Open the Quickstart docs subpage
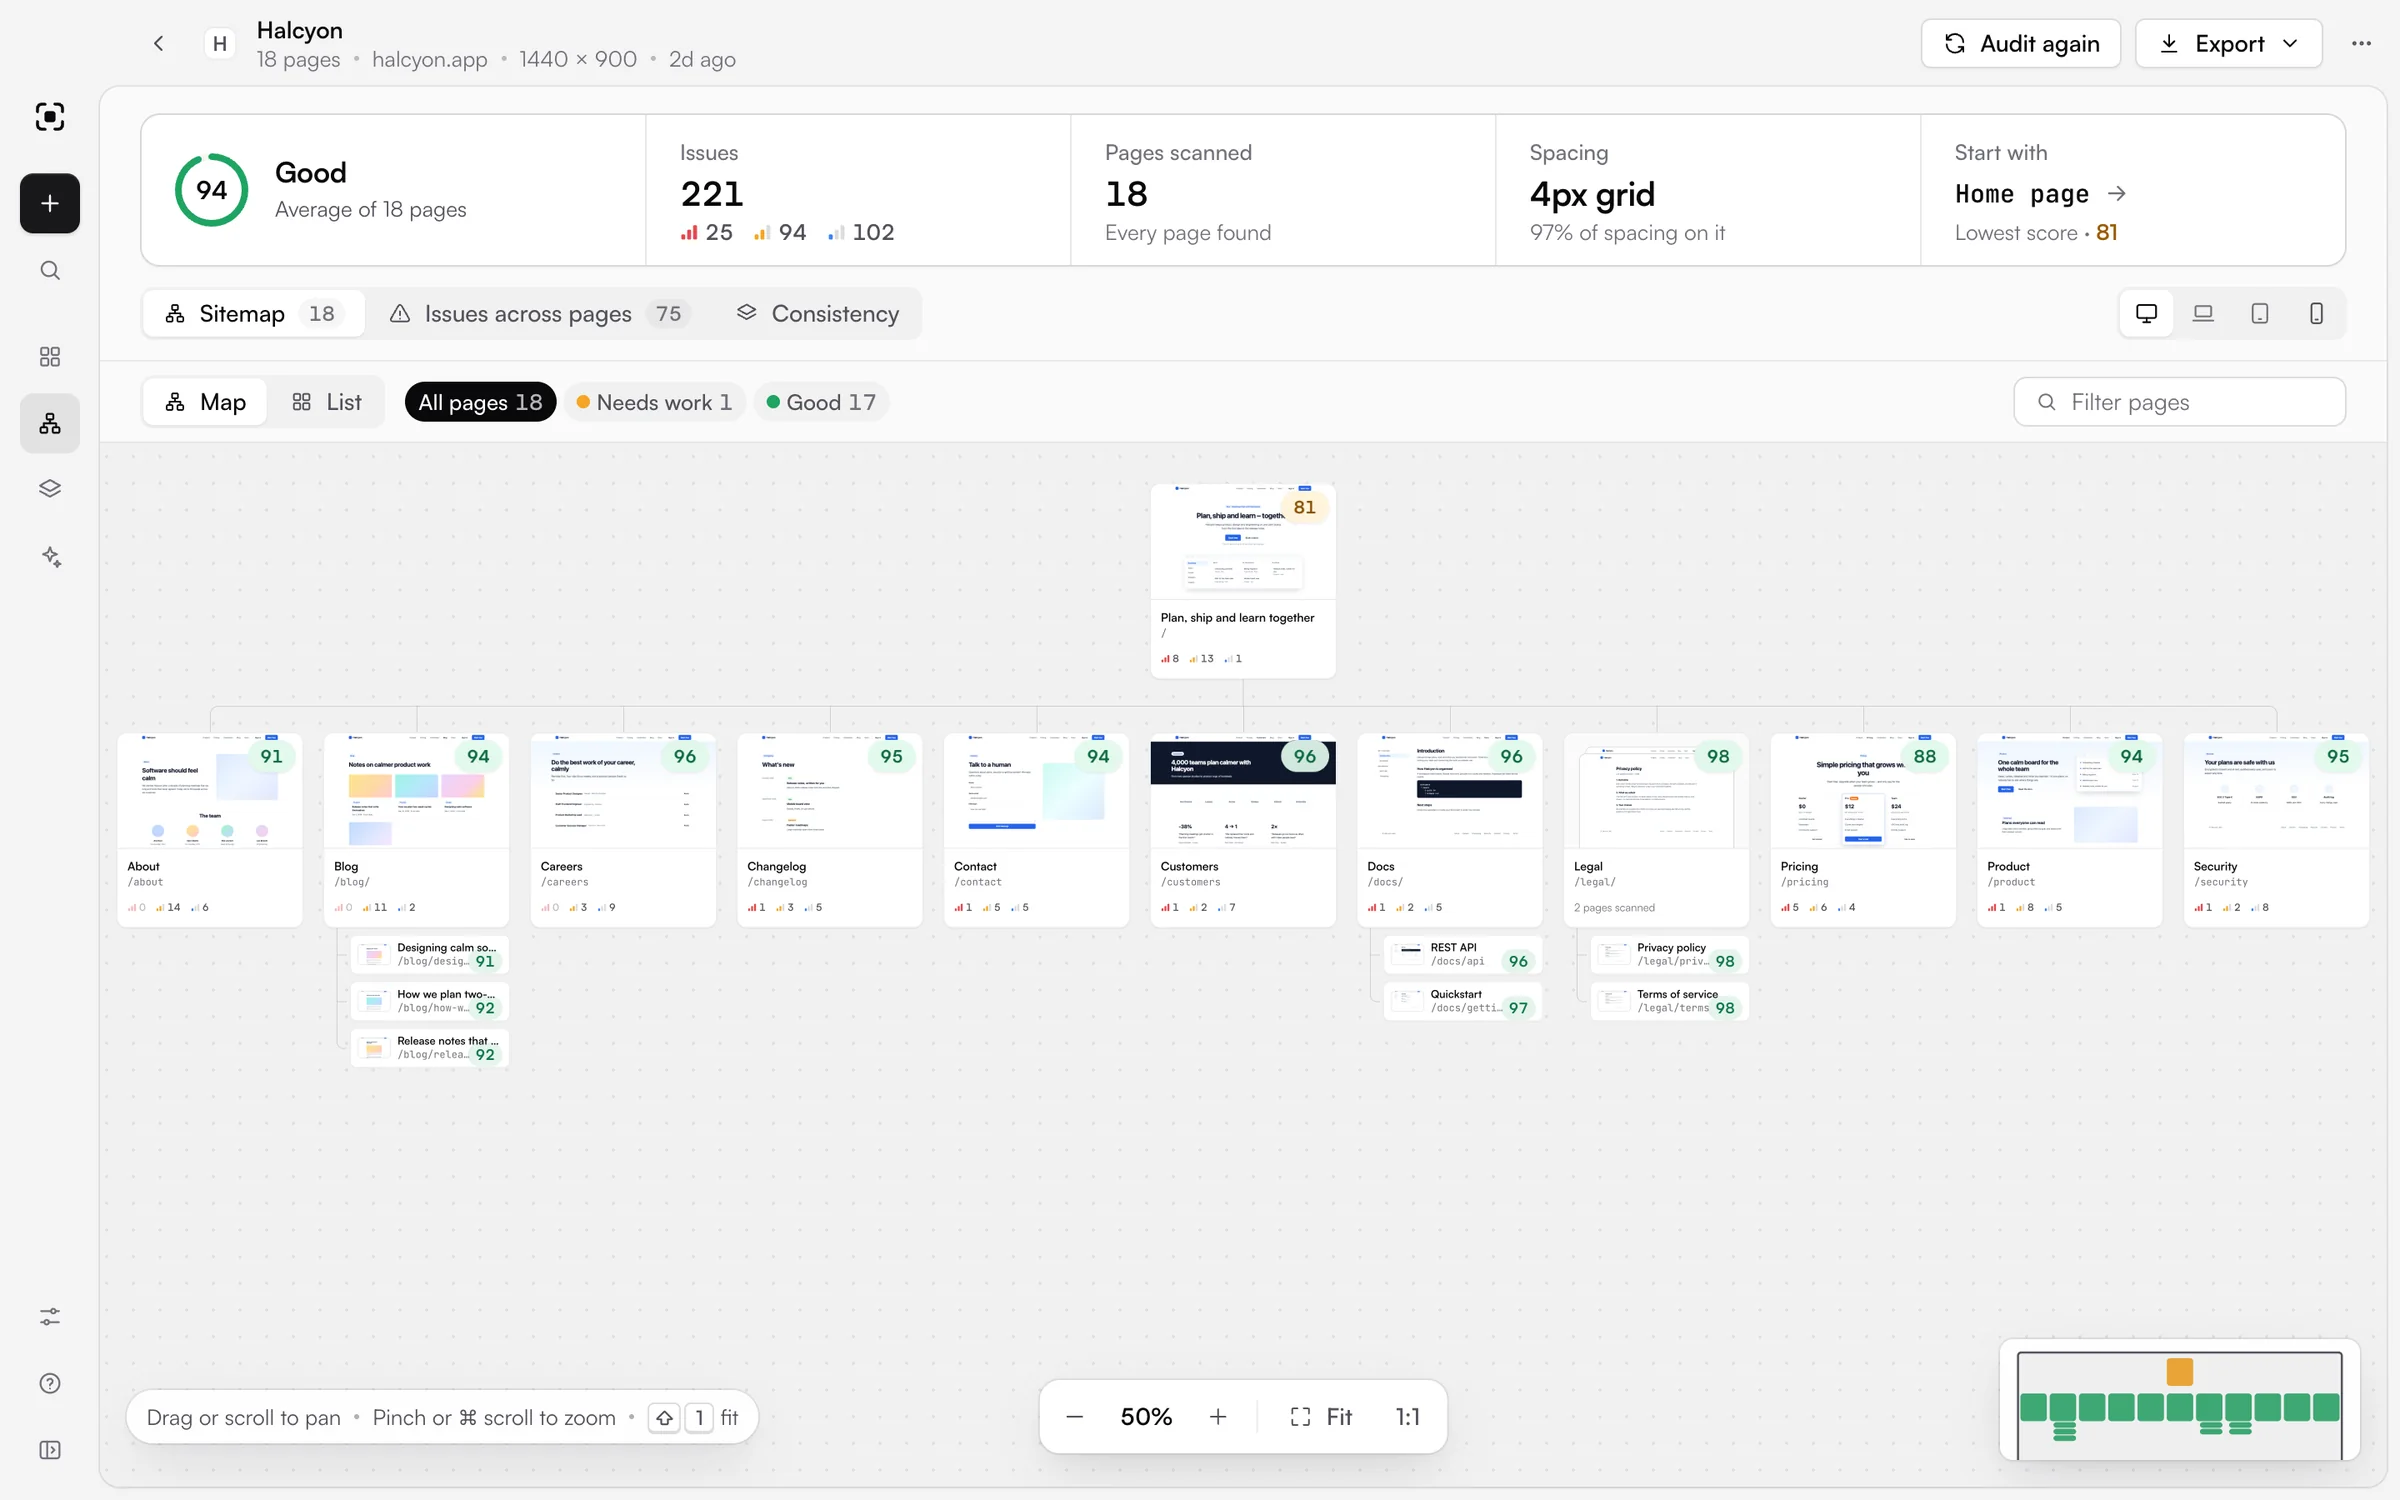The height and width of the screenshot is (1500, 2400). pos(1462,1001)
